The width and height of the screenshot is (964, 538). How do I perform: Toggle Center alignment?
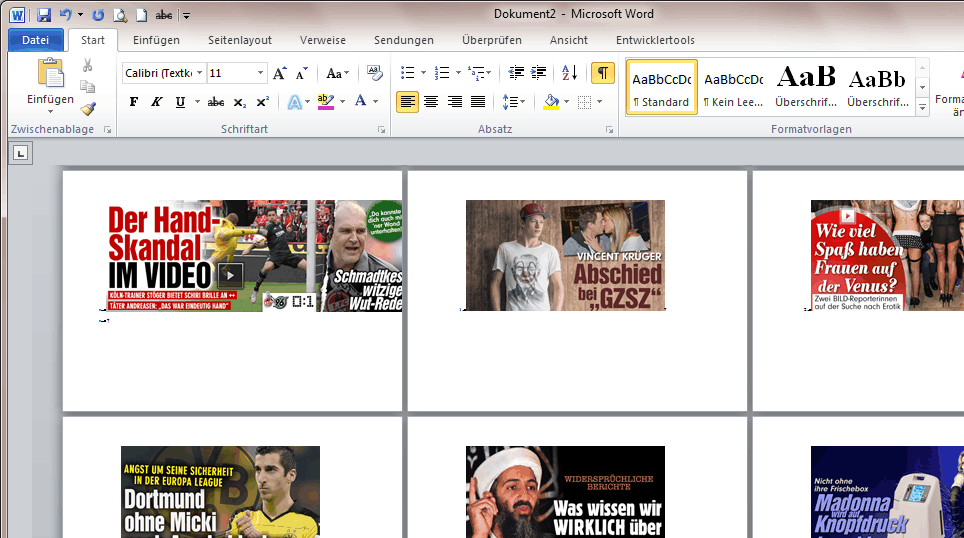pos(431,101)
